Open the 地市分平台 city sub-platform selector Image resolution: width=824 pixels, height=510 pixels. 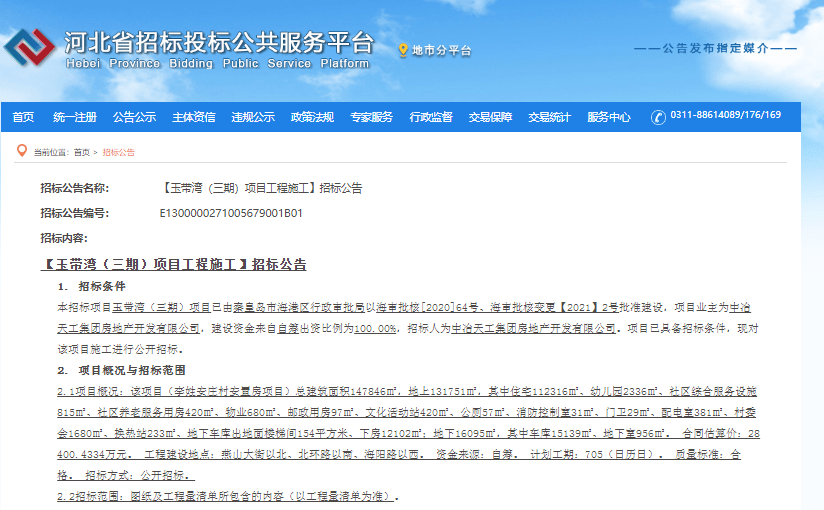[x=441, y=50]
